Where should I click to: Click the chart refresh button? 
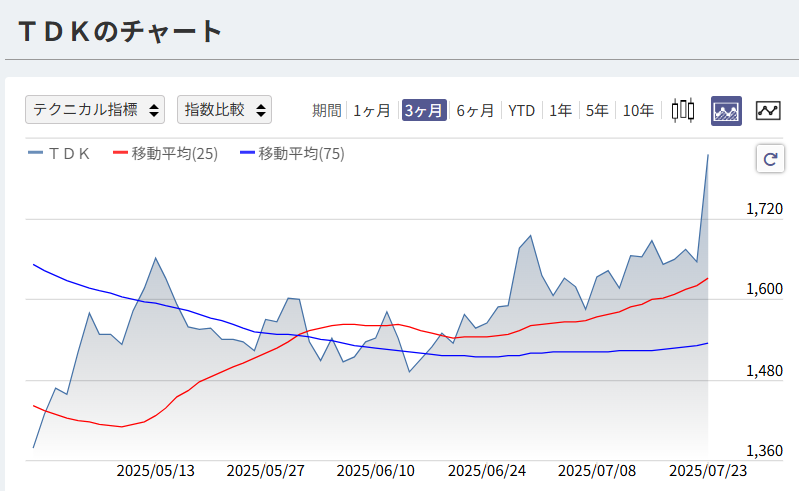point(770,159)
